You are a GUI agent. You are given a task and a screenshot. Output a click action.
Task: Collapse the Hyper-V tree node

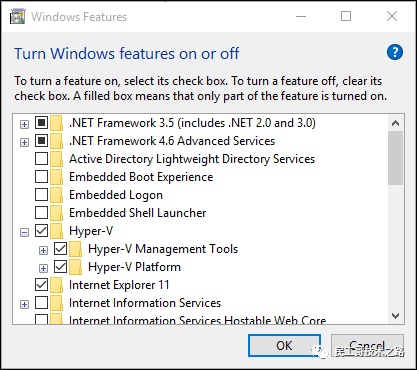[x=24, y=232]
